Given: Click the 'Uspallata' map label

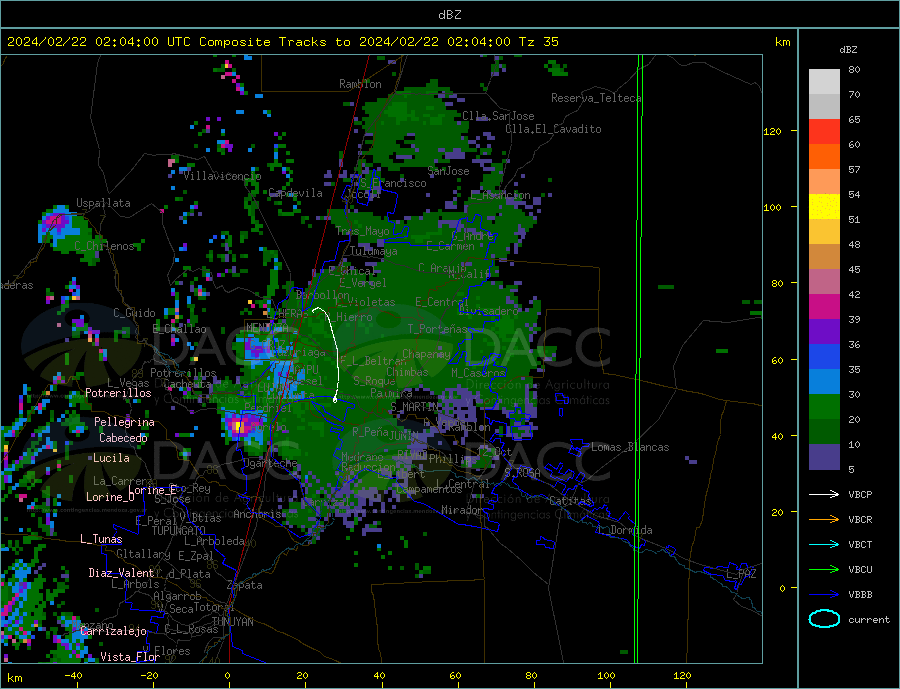Looking at the screenshot, I should 103,203.
